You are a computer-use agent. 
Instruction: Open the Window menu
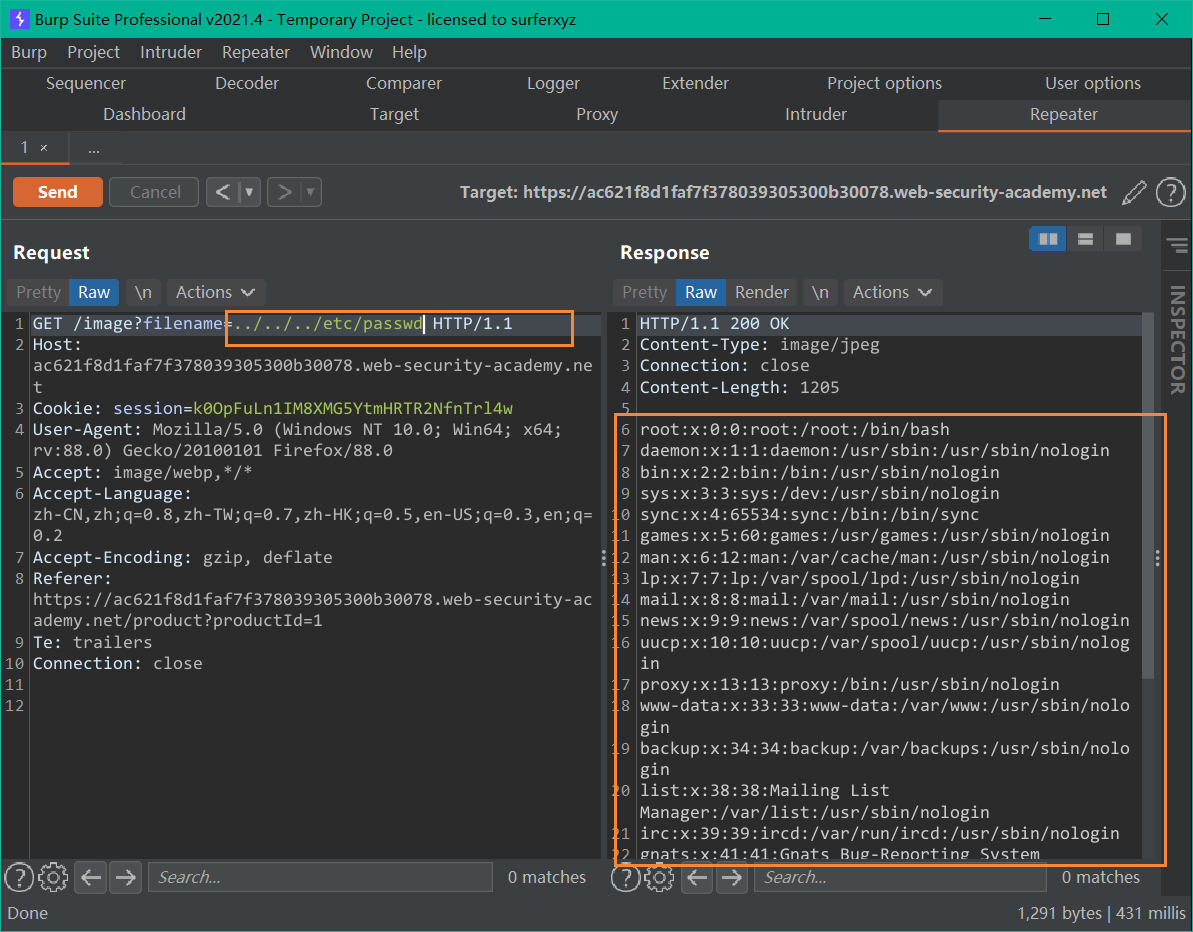(x=342, y=52)
